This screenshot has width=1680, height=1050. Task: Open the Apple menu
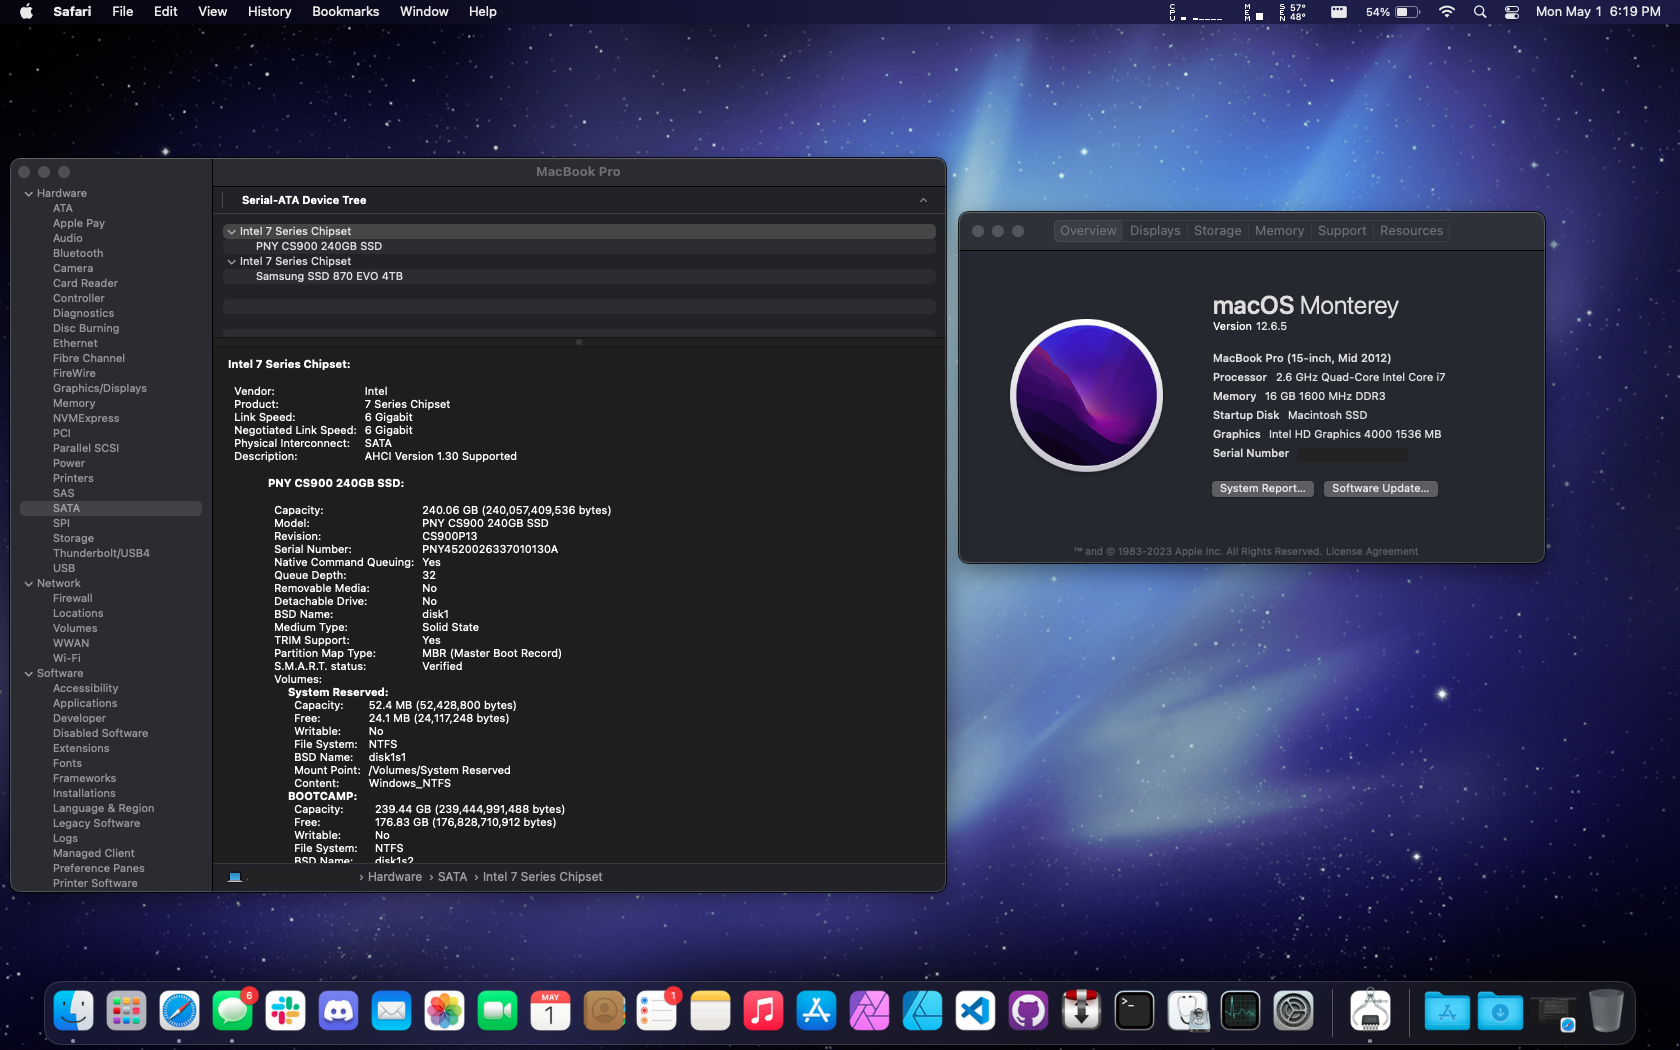pyautogui.click(x=26, y=12)
